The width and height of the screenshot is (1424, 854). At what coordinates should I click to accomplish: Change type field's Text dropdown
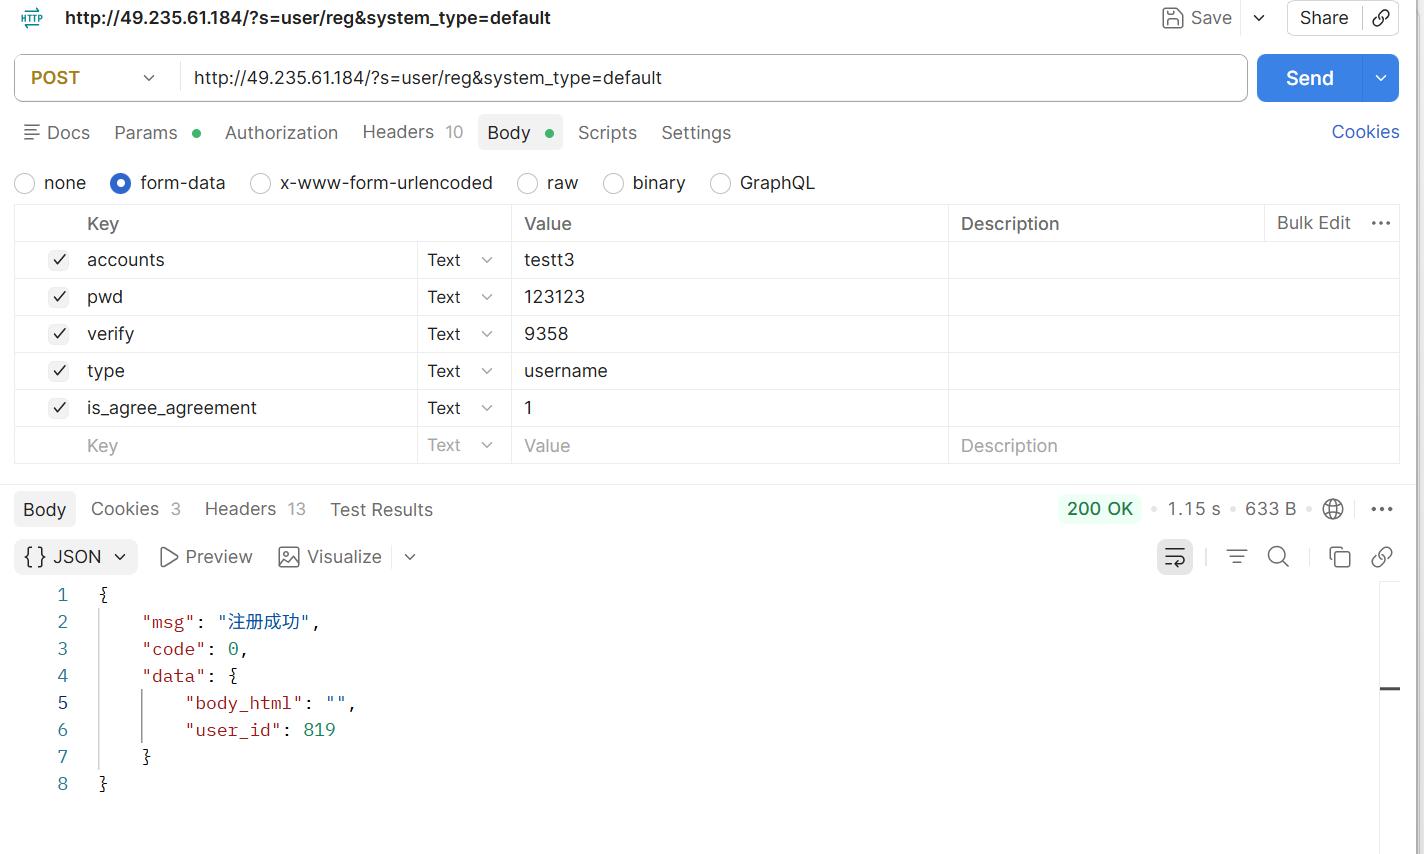pyautogui.click(x=461, y=371)
